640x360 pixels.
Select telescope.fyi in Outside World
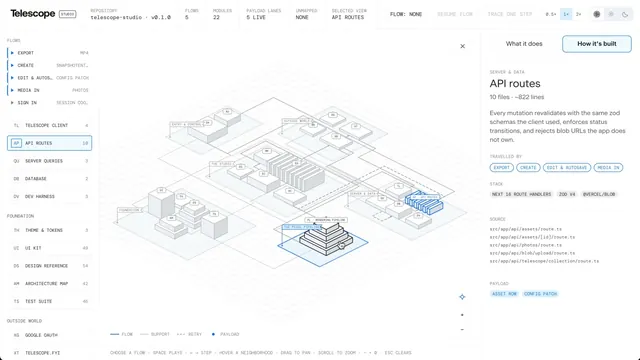pyautogui.click(x=49, y=353)
